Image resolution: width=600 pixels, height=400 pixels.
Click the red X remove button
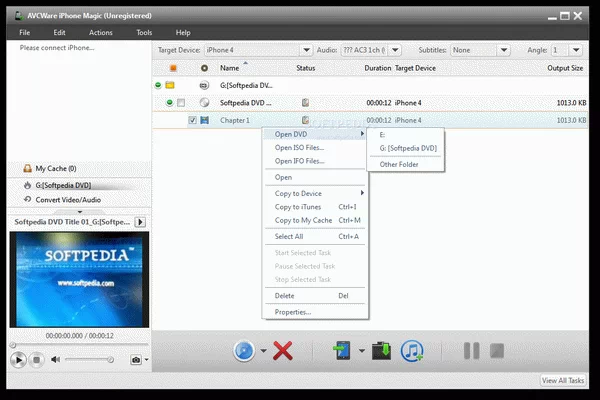click(x=283, y=351)
